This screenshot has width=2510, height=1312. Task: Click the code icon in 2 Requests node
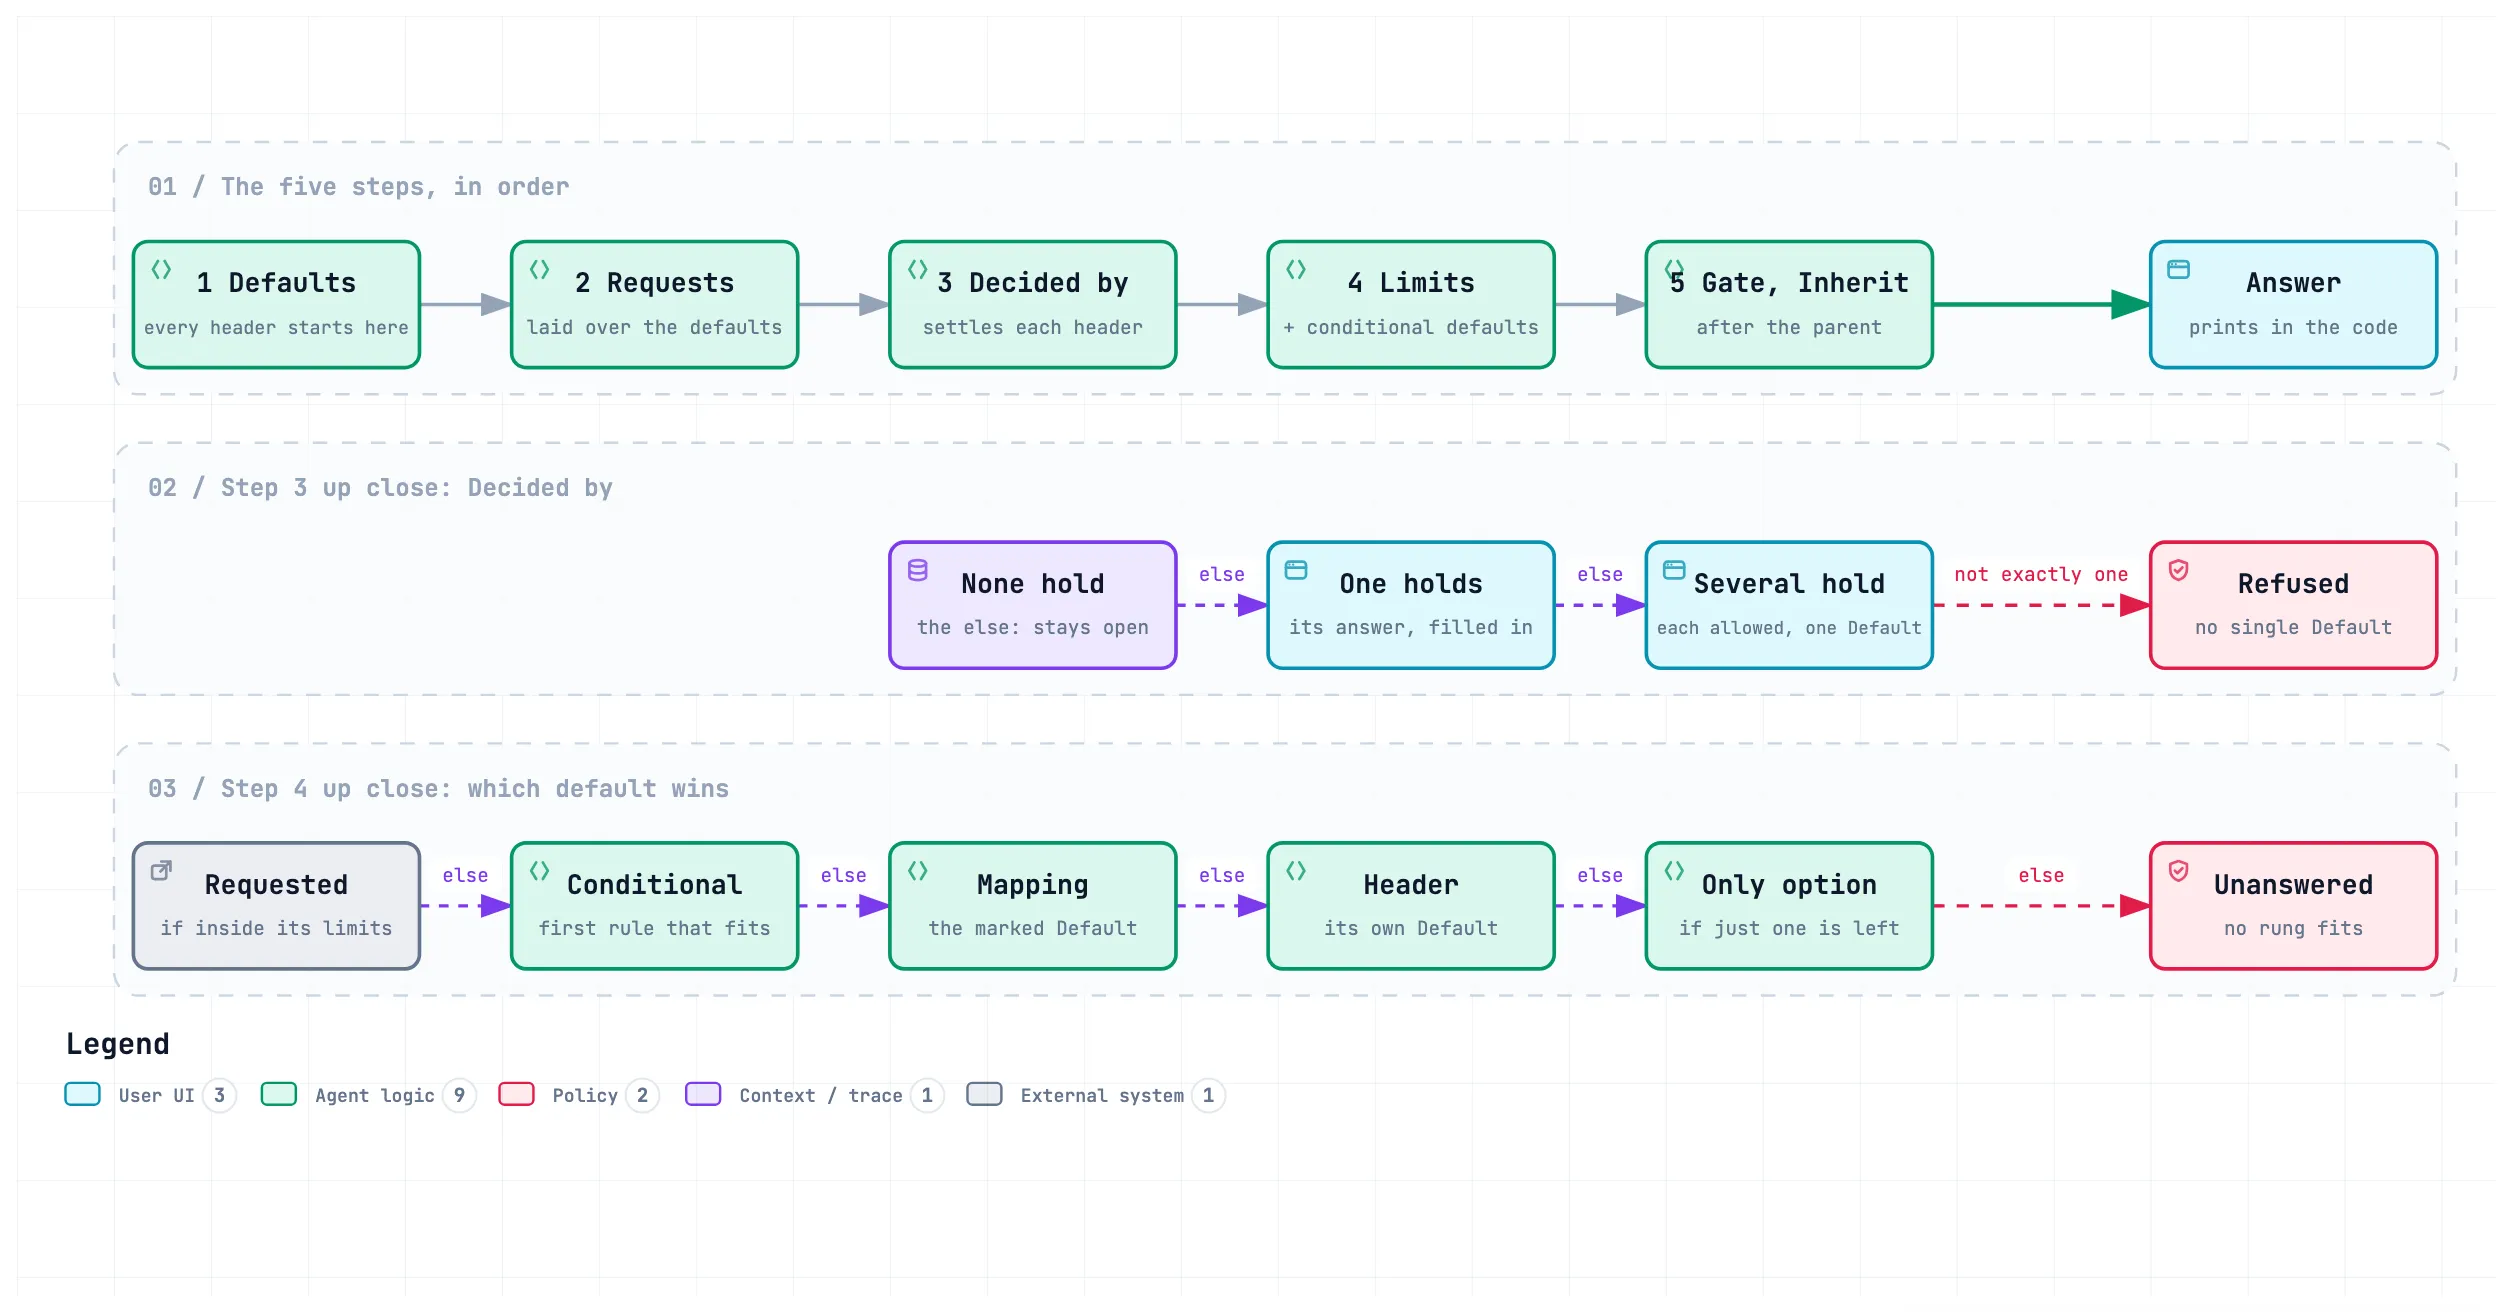(x=540, y=269)
